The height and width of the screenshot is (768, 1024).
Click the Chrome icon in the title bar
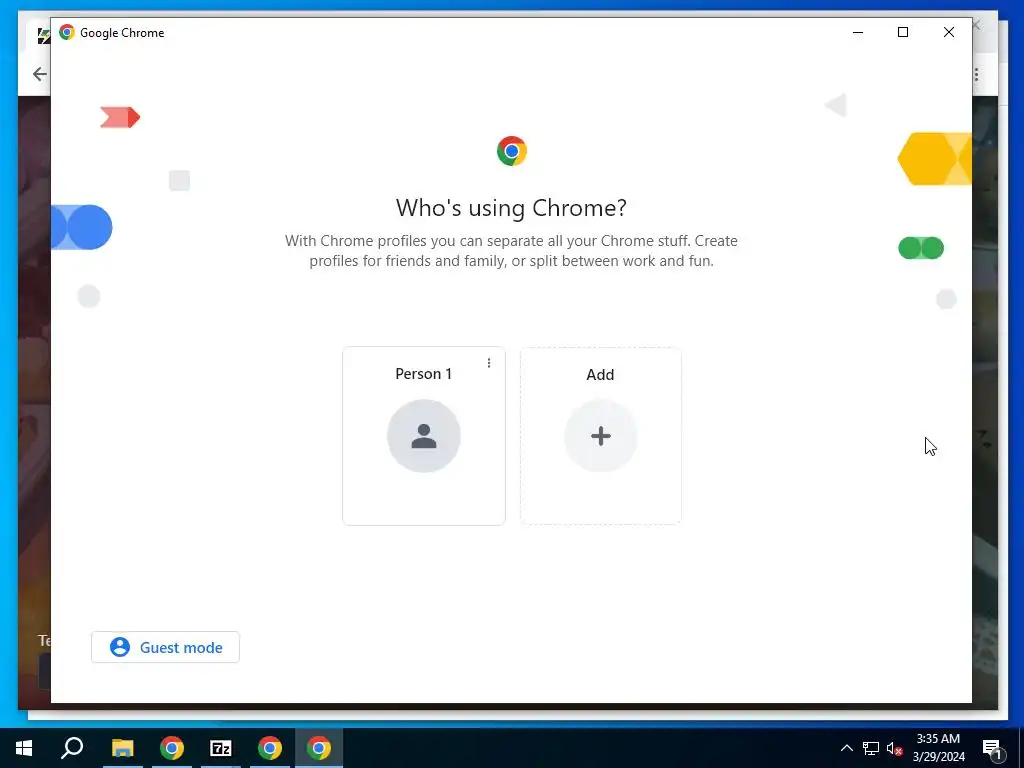67,32
